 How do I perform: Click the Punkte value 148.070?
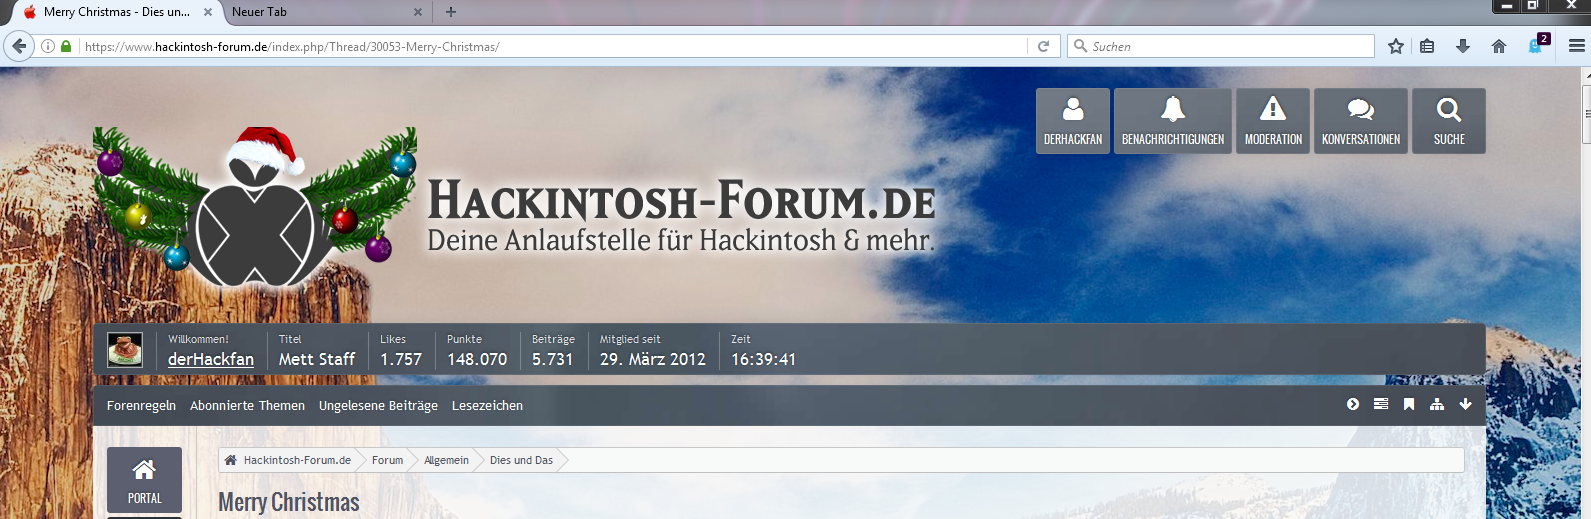point(477,359)
